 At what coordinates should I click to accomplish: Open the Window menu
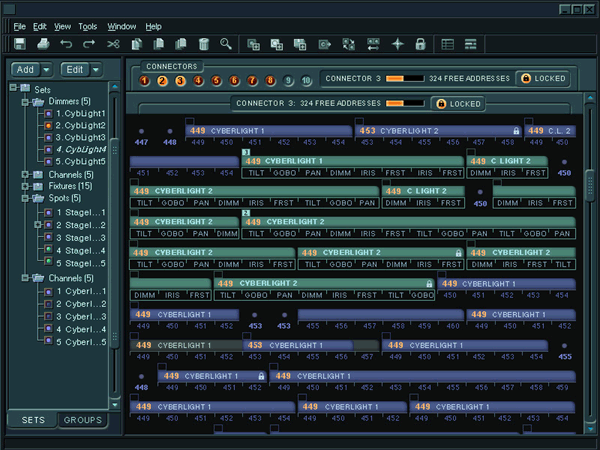tap(122, 25)
